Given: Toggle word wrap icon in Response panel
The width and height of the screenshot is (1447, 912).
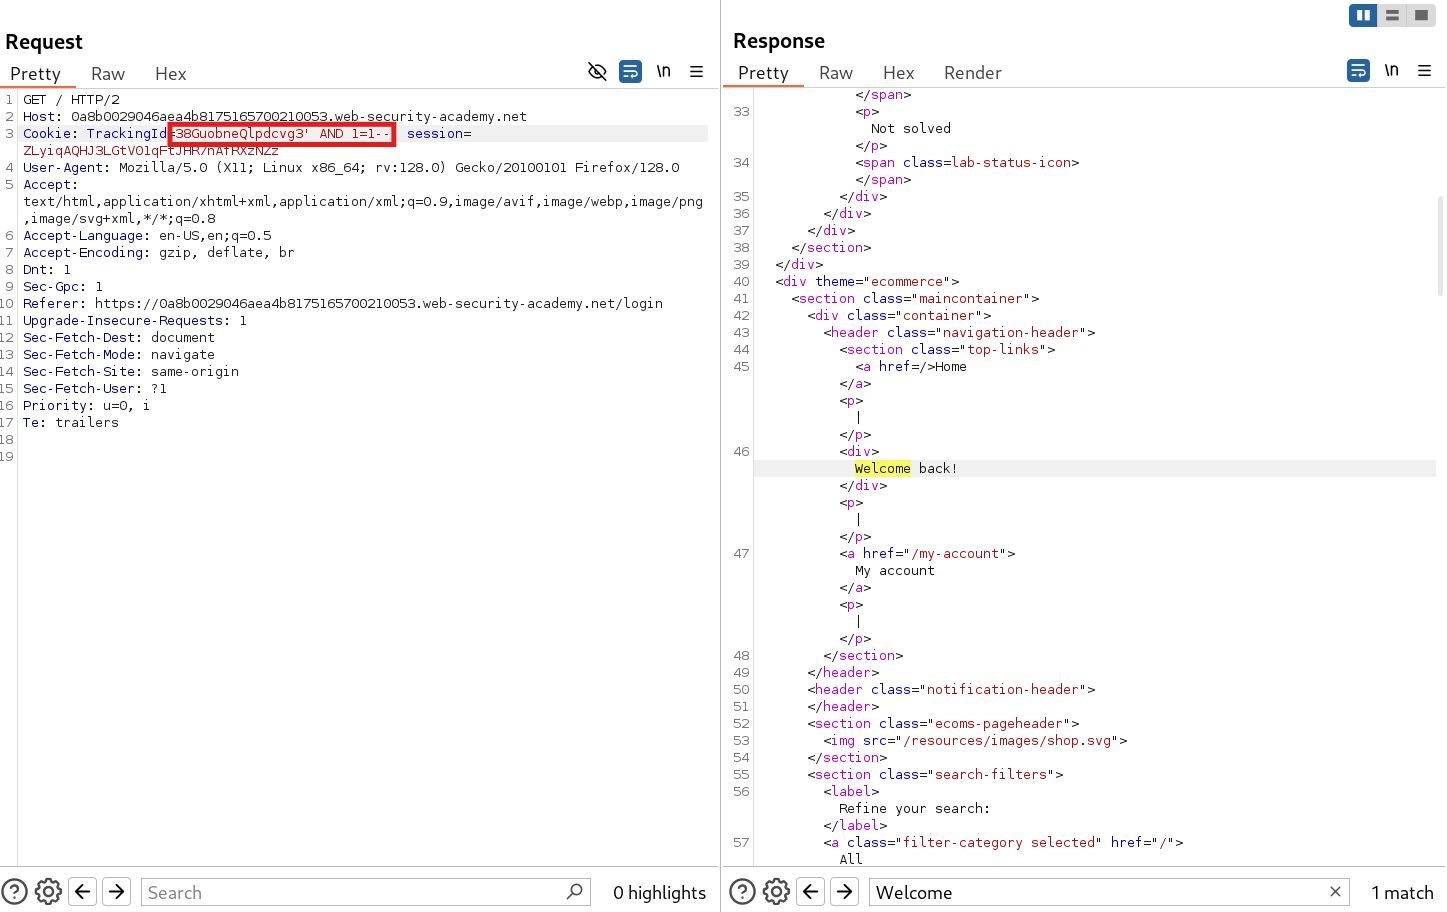Looking at the screenshot, I should (x=1359, y=71).
